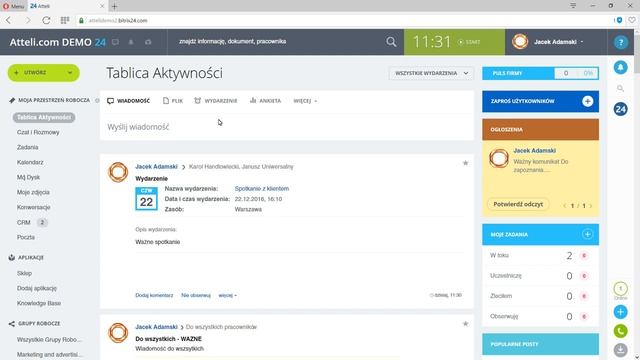Select the WYDARZENIE tab
Image resolution: width=640 pixels, height=360 pixels.
click(x=216, y=101)
